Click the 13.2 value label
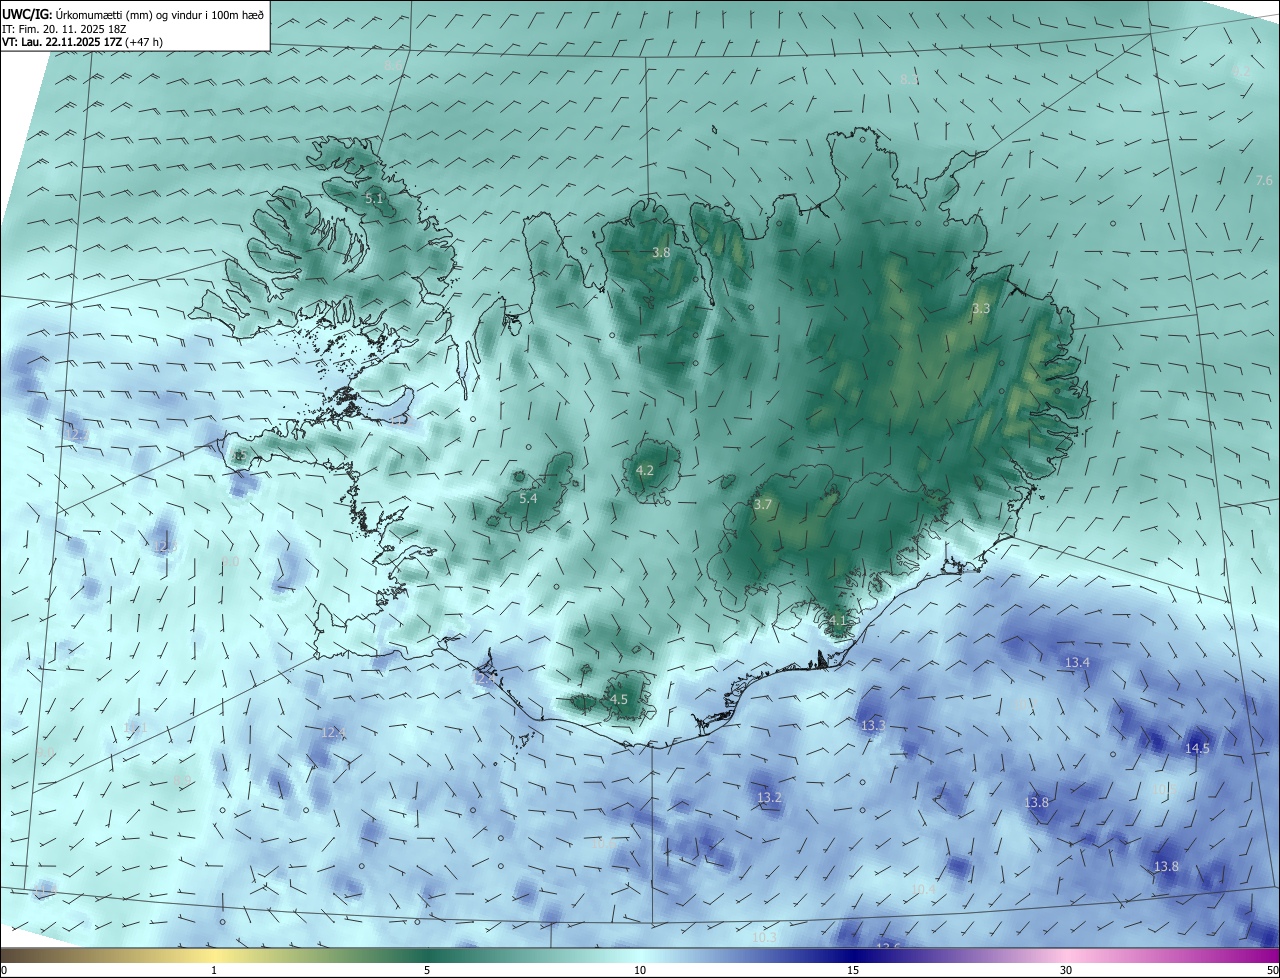The width and height of the screenshot is (1280, 978). (769, 798)
